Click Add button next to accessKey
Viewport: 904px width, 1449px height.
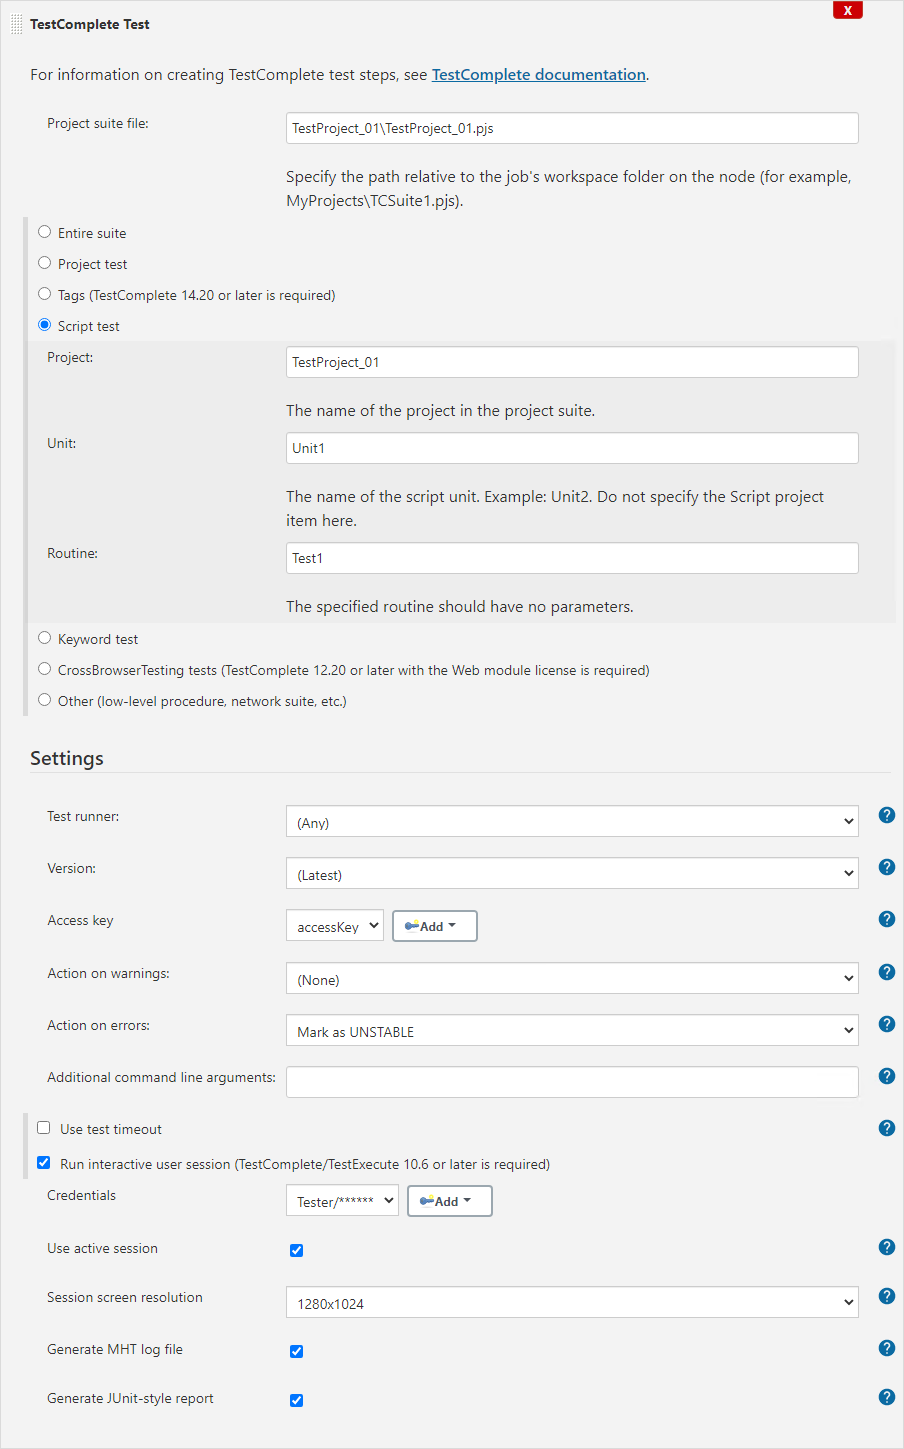[434, 926]
